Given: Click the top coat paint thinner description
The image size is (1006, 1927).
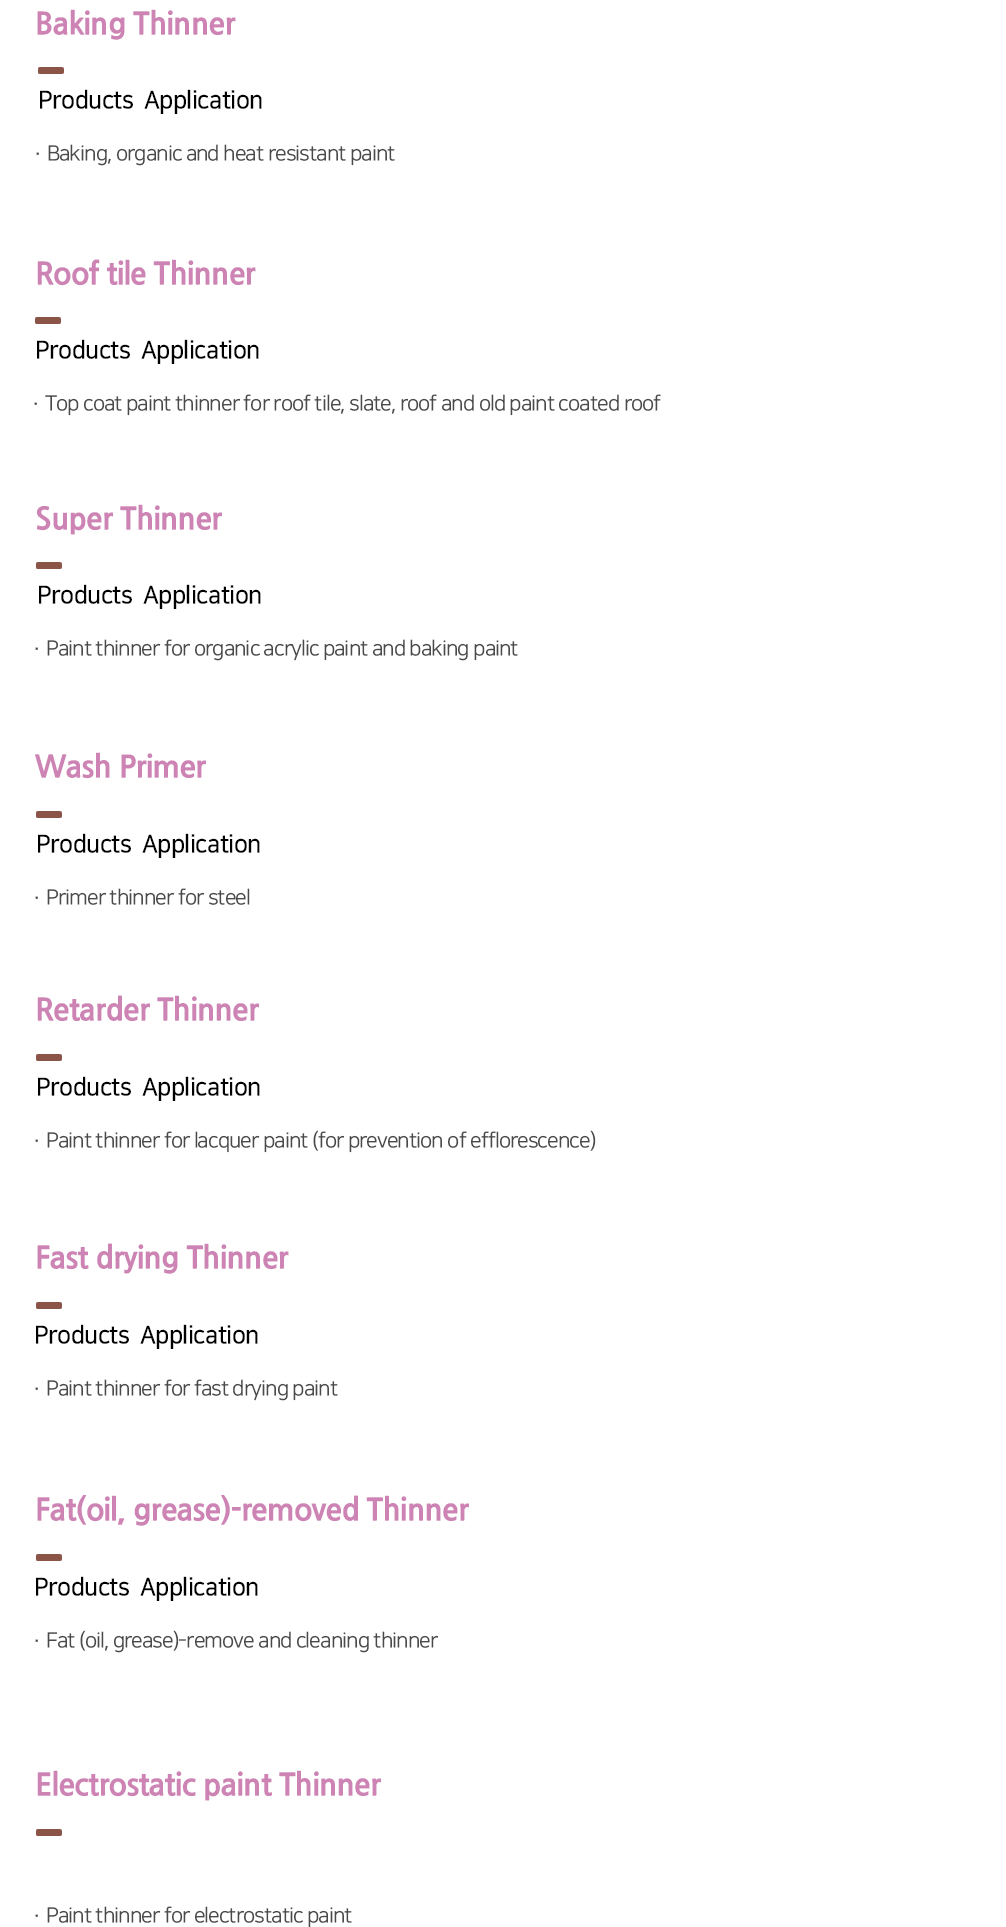Looking at the screenshot, I should click(352, 404).
